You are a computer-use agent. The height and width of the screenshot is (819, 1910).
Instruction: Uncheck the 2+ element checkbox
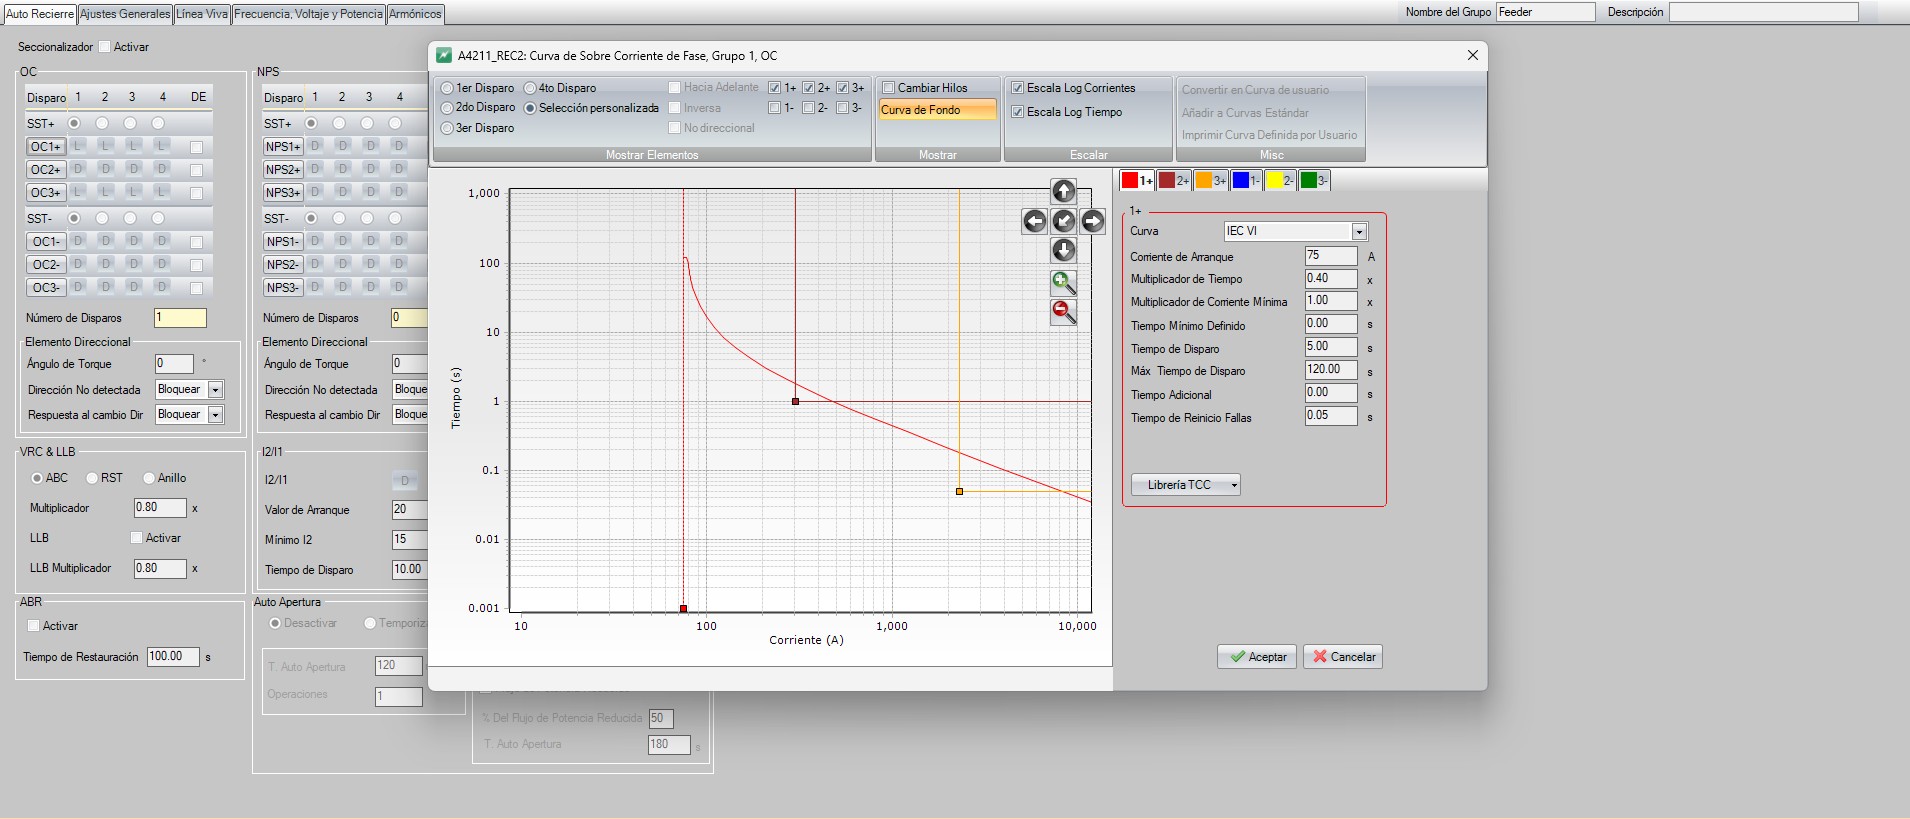pos(808,88)
